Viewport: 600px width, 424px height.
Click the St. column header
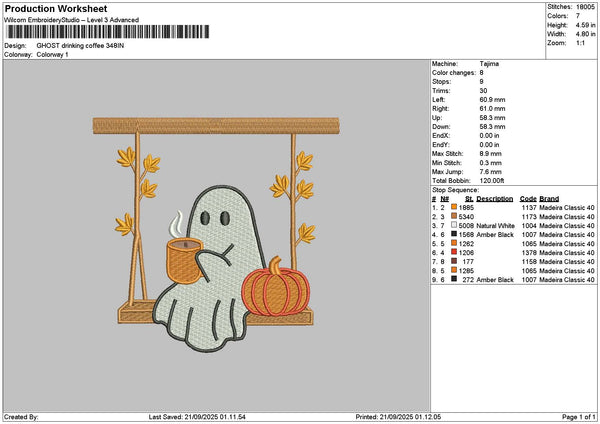(469, 198)
